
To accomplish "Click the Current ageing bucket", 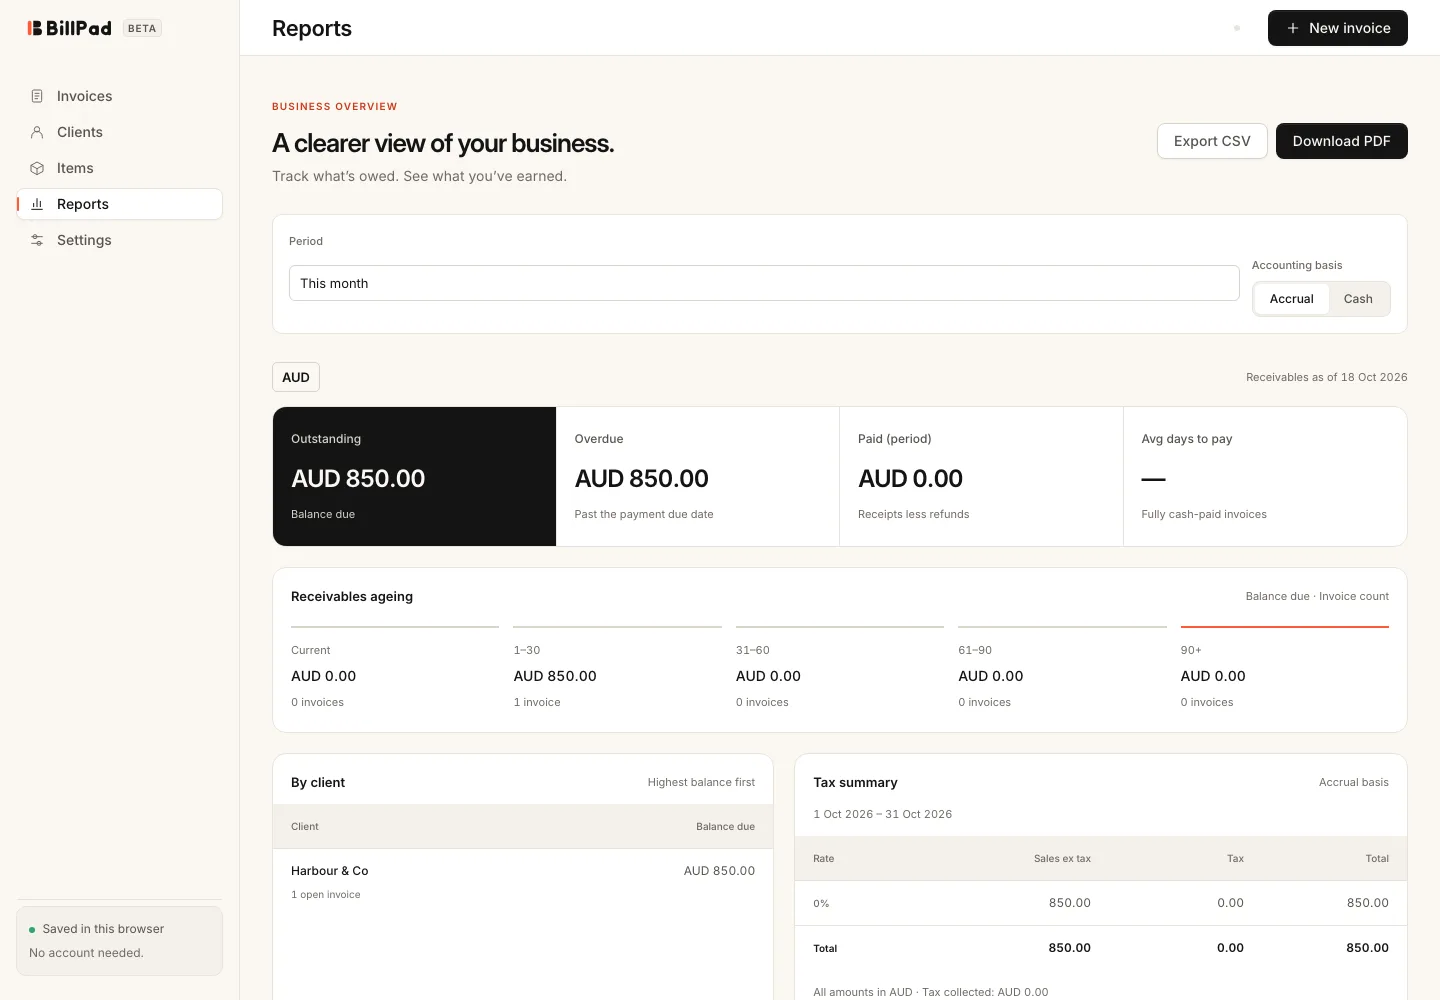I will click(x=395, y=670).
